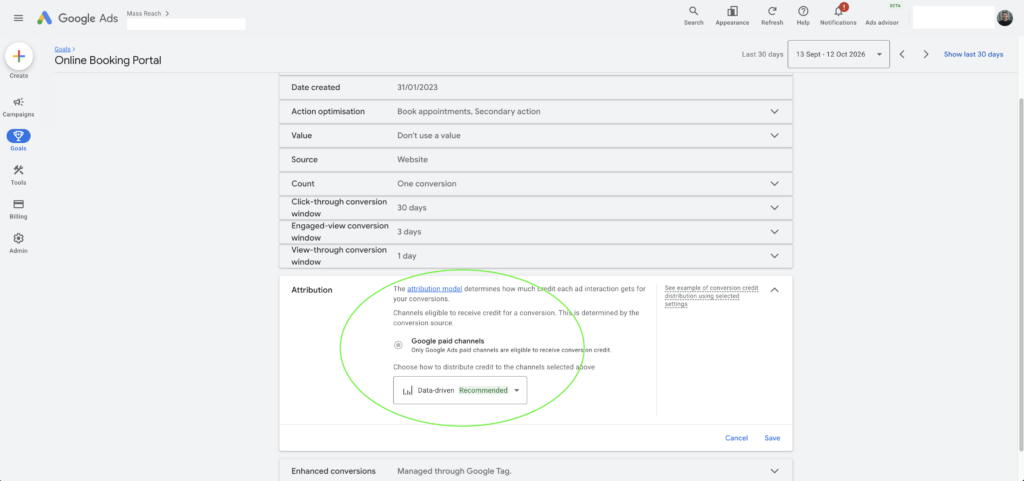Open the Notifications bell
Image resolution: width=1024 pixels, height=481 pixels.
pyautogui.click(x=839, y=16)
